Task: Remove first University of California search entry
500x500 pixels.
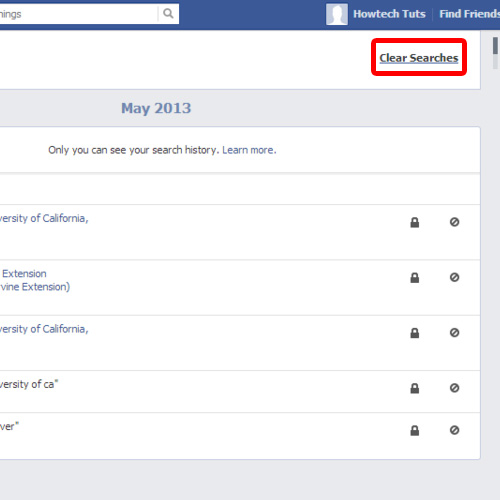Action: (454, 222)
